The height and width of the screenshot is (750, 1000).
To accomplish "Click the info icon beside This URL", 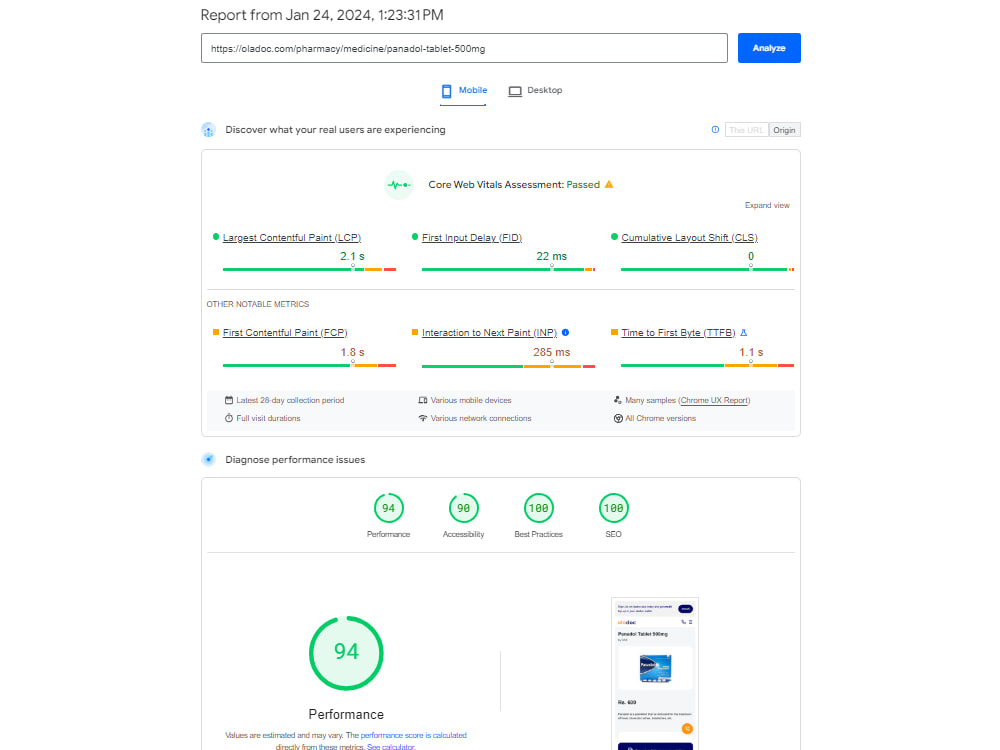I will (x=715, y=129).
